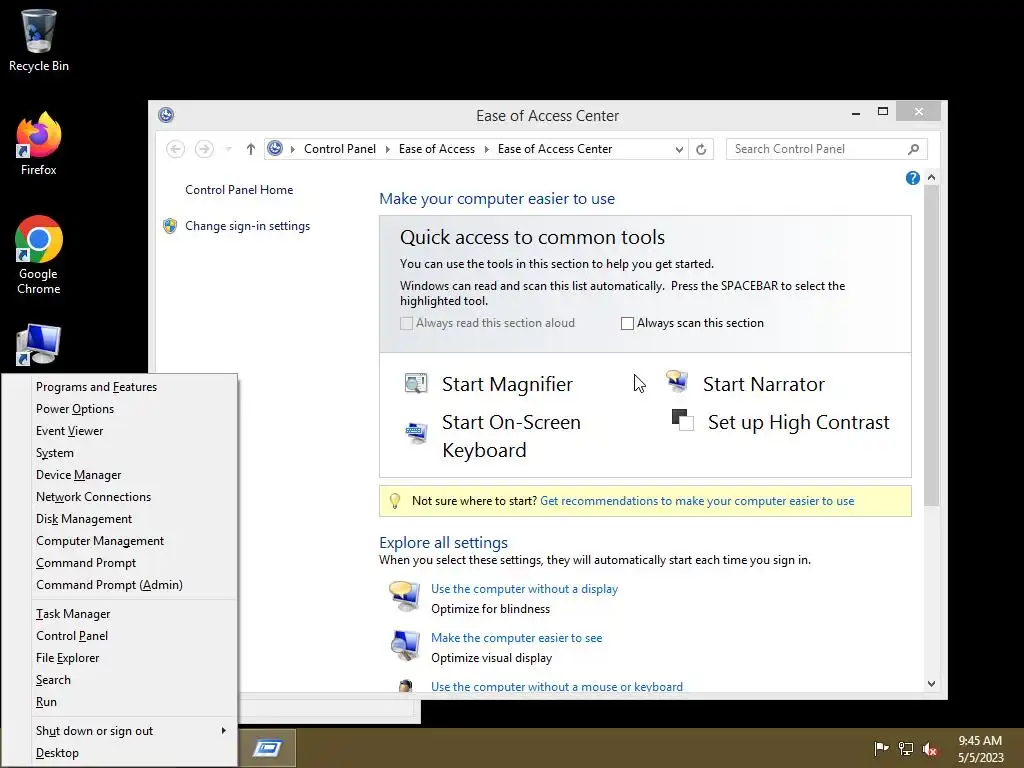Open Help with the blue question mark
This screenshot has width=1024, height=768.
[x=912, y=178]
